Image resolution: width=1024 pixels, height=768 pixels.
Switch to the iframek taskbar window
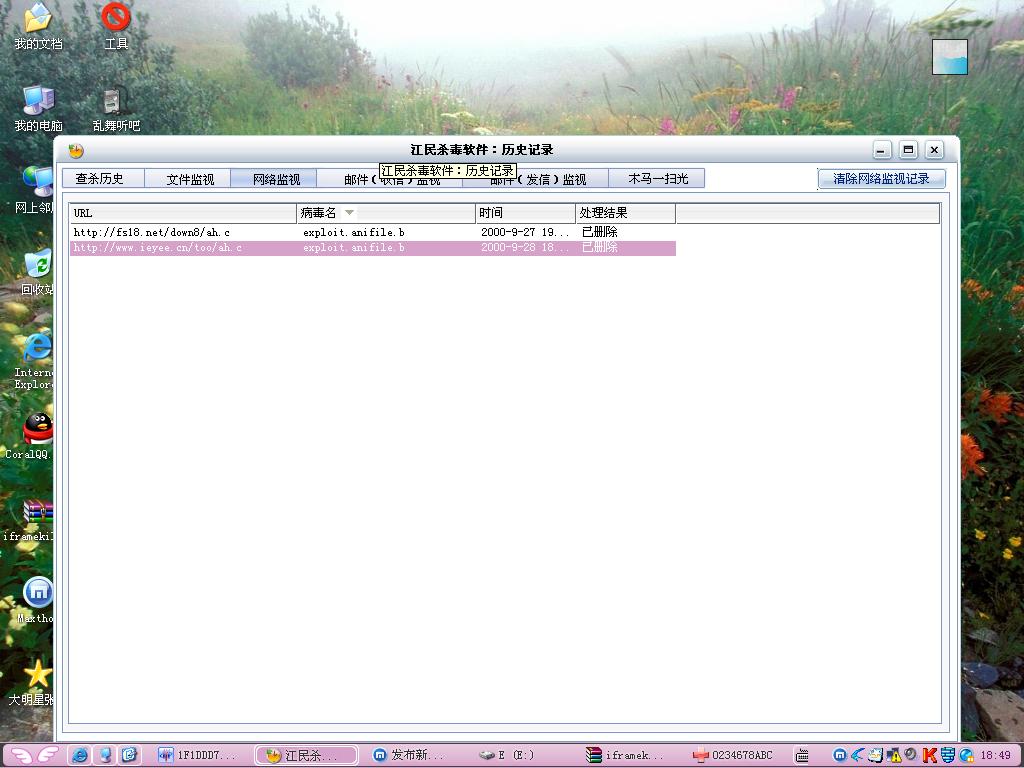624,755
